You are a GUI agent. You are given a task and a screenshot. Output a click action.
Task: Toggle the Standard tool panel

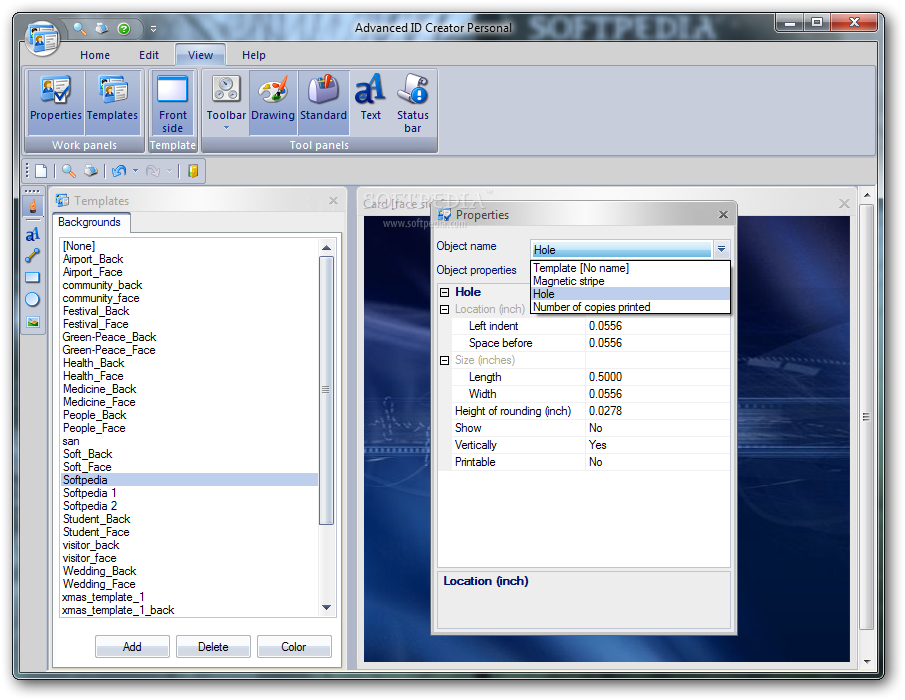(x=323, y=103)
